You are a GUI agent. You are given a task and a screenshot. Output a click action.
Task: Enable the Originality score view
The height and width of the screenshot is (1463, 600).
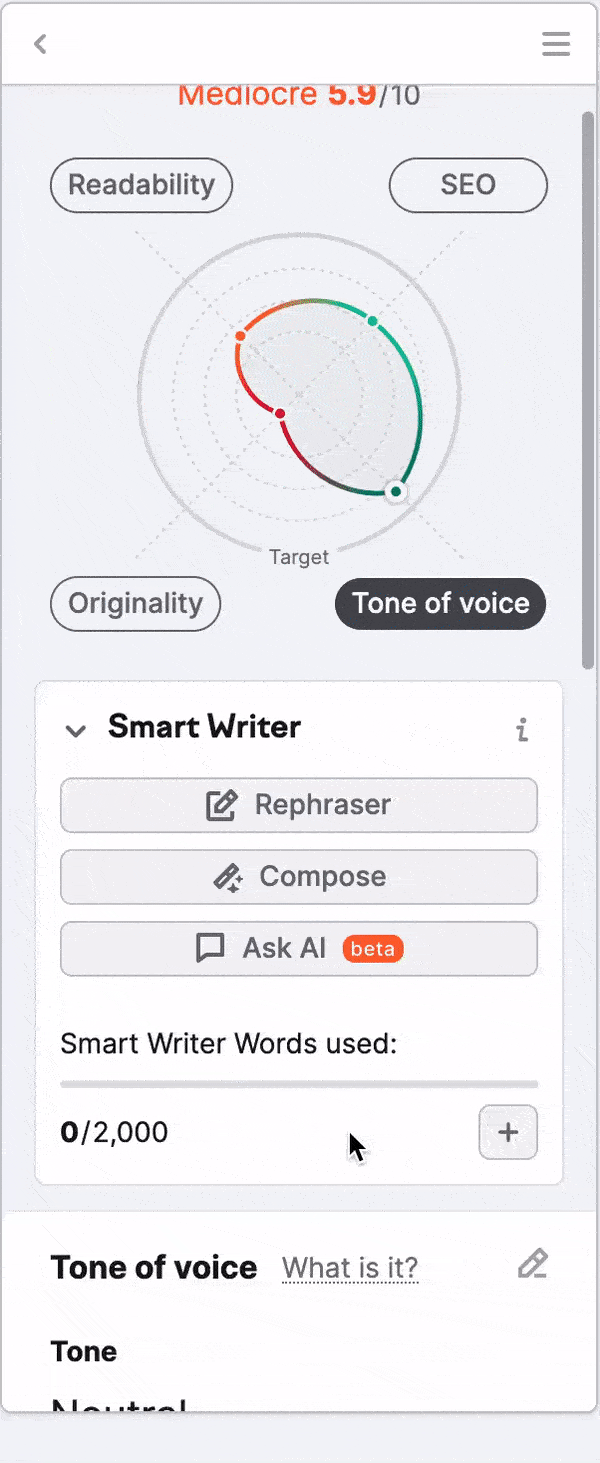[135, 604]
